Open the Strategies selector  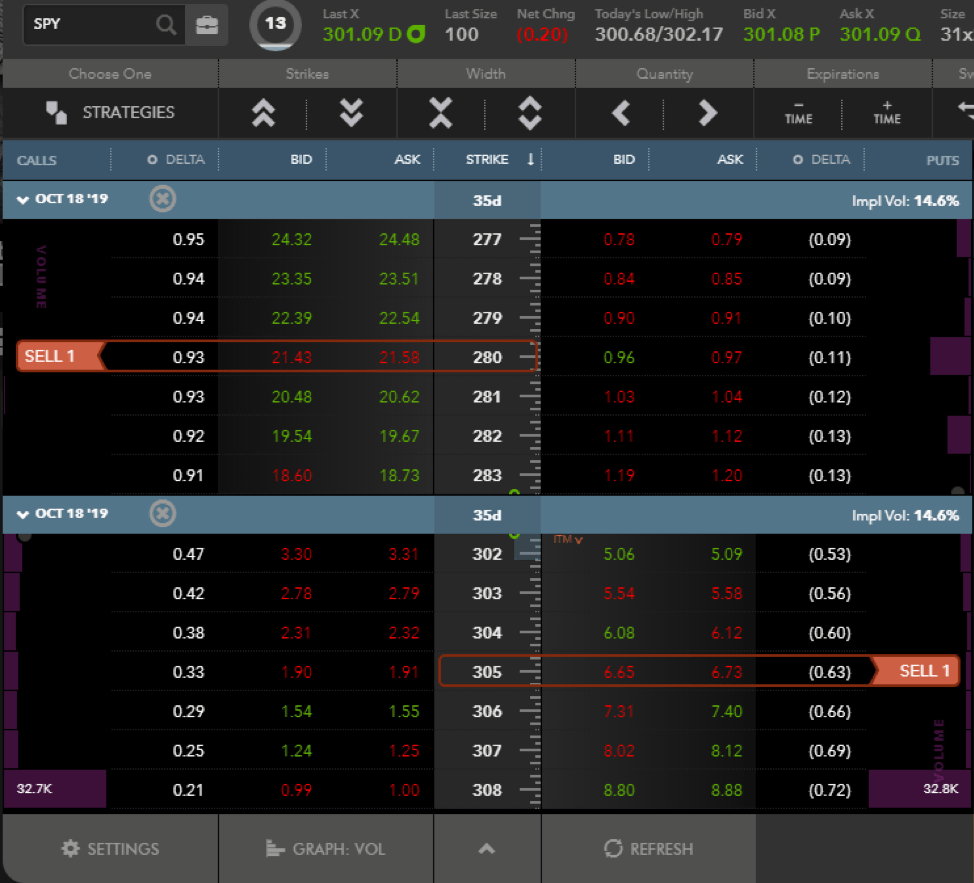[110, 113]
